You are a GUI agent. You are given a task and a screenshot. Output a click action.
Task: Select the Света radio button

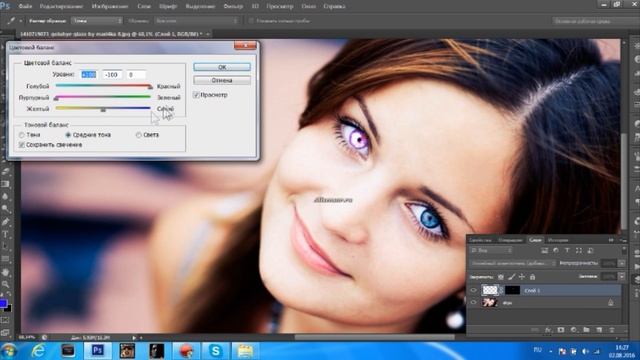click(x=139, y=135)
